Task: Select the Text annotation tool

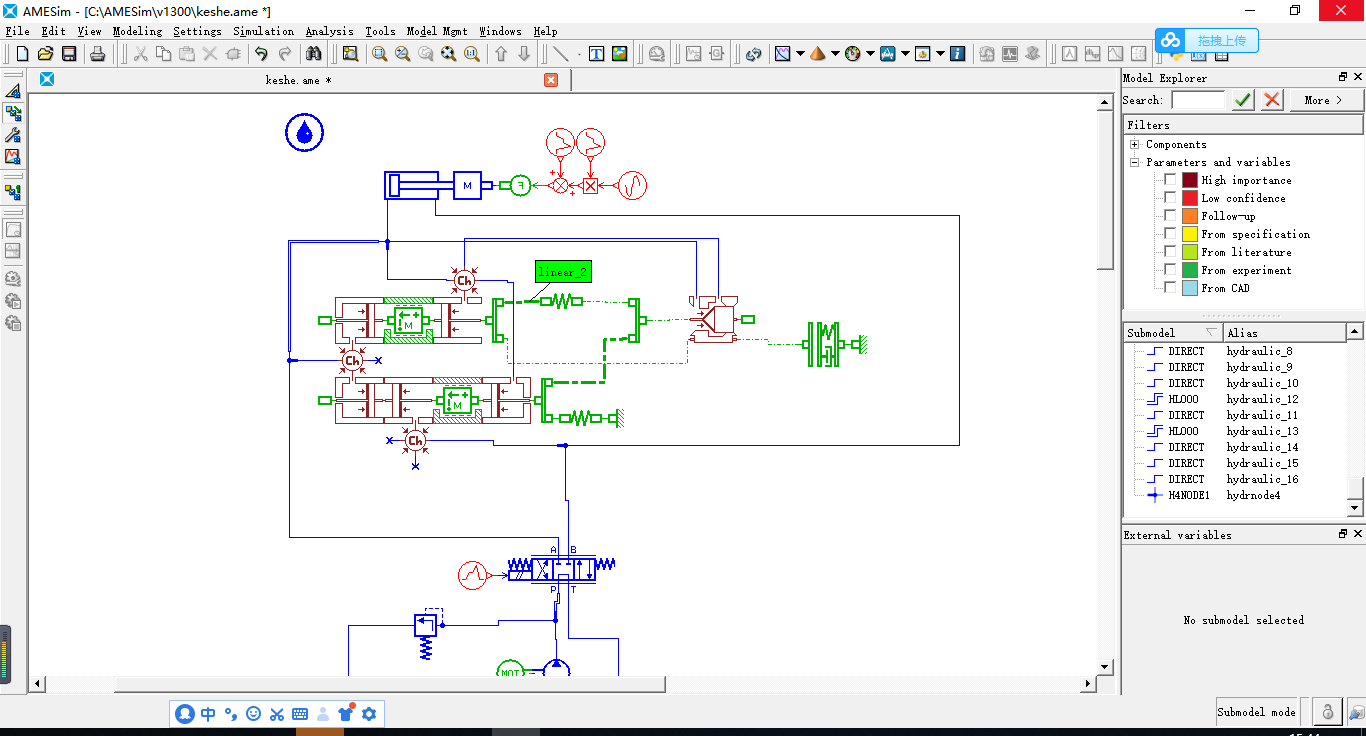Action: click(x=597, y=54)
